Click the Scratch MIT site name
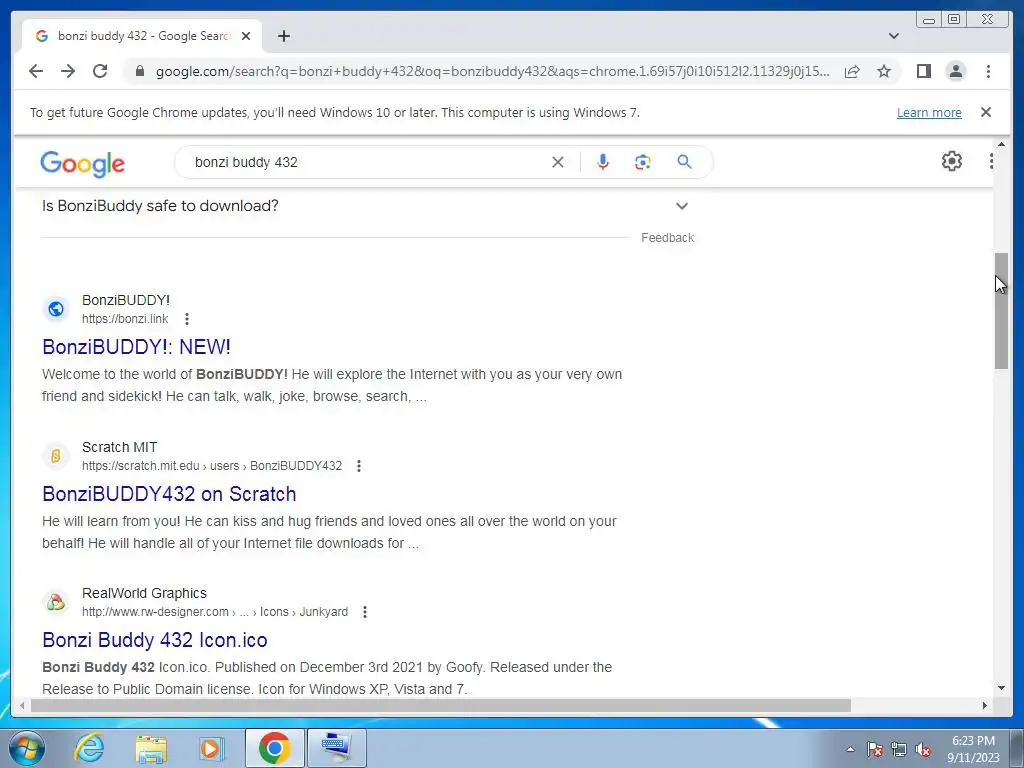Image resolution: width=1024 pixels, height=768 pixels. 120,447
